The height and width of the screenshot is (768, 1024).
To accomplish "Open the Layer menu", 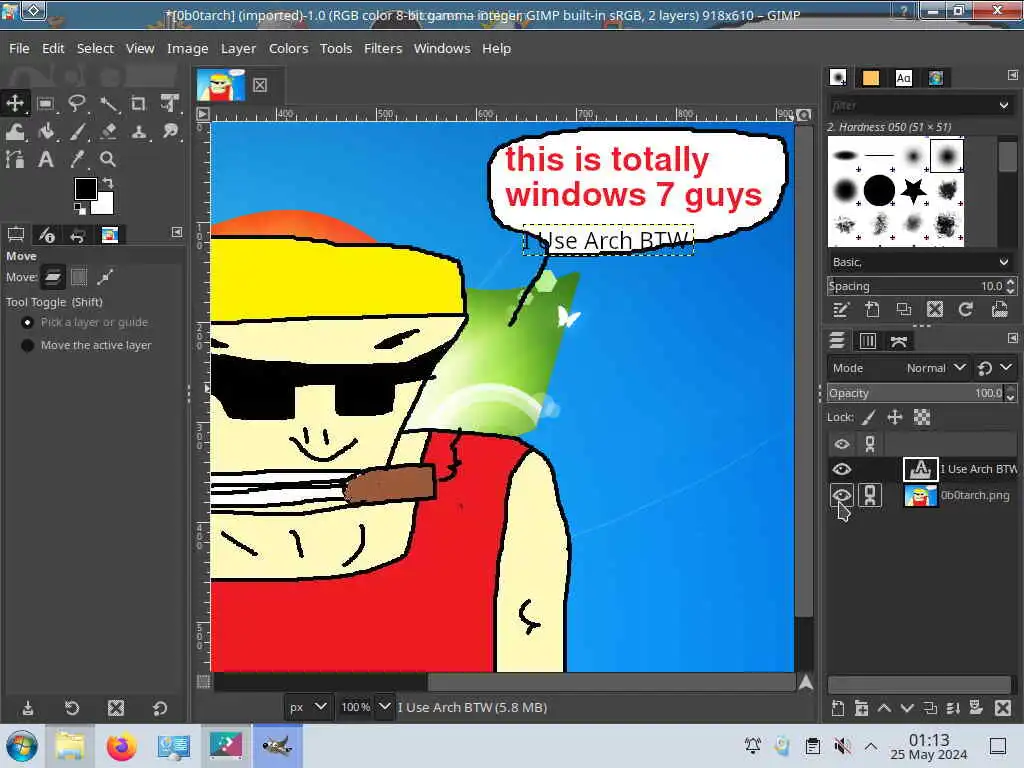I will pyautogui.click(x=238, y=48).
